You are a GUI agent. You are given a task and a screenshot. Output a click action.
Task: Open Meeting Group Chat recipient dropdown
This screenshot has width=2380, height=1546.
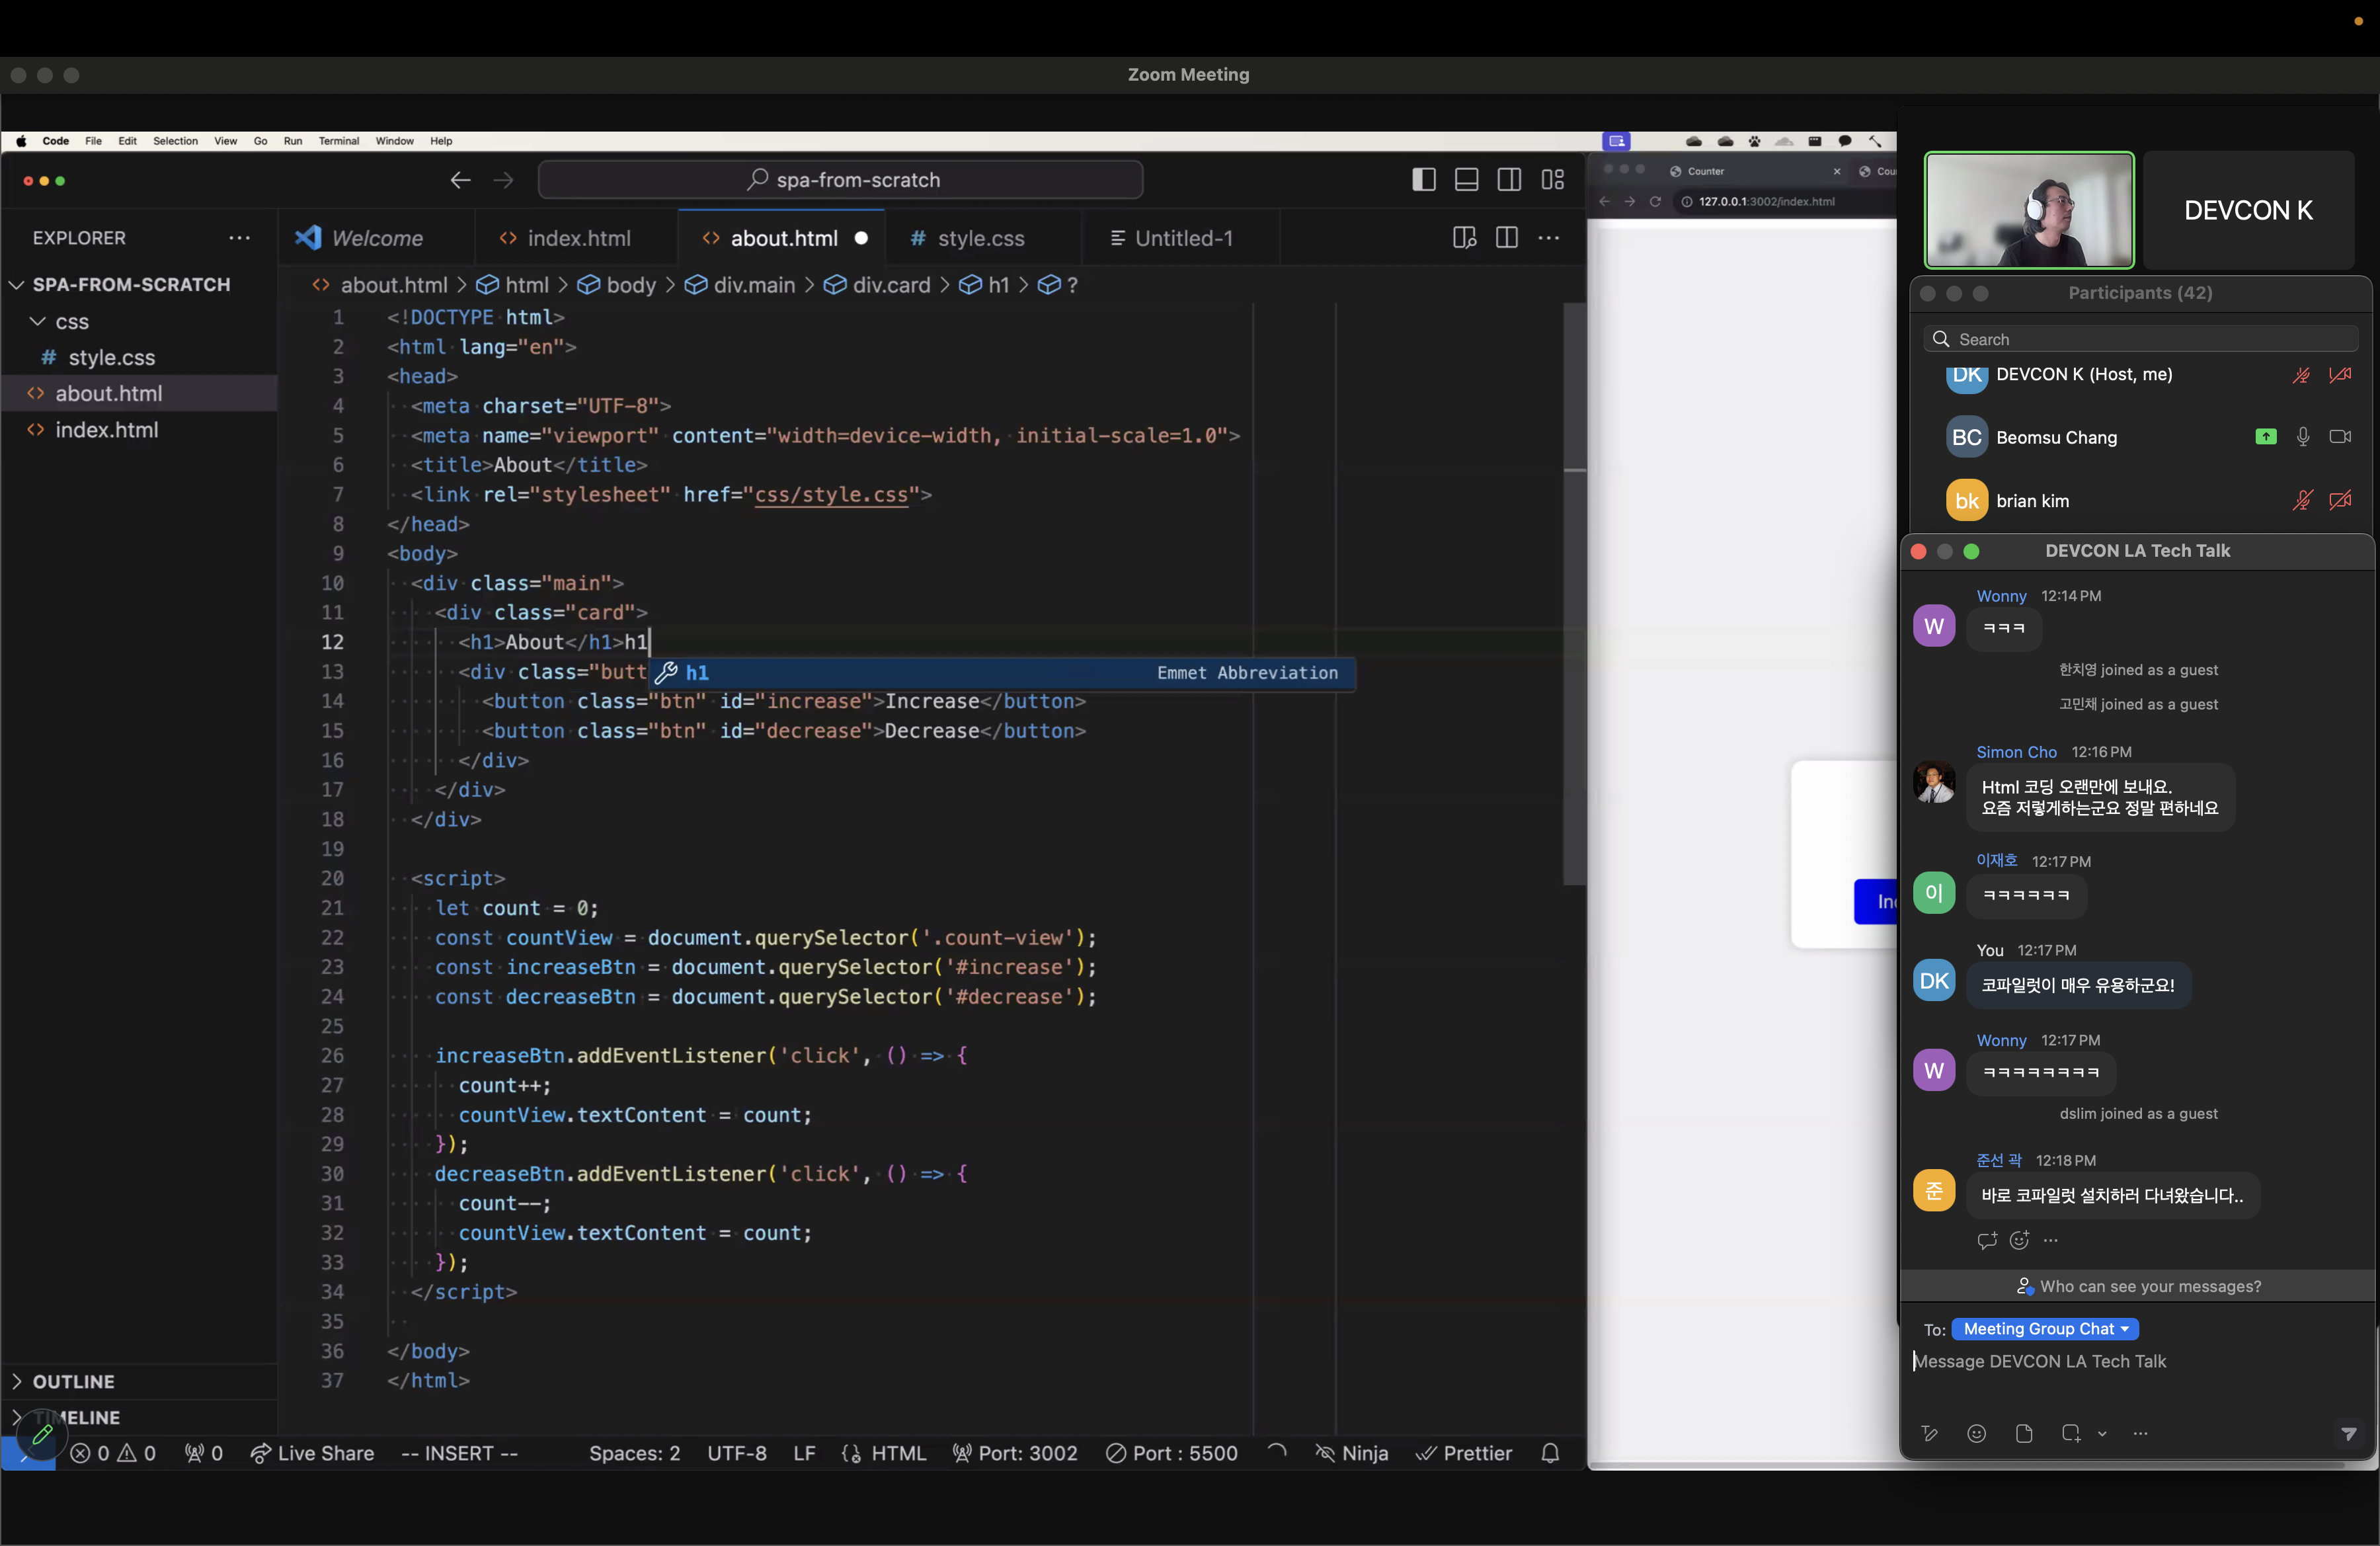(x=2044, y=1329)
